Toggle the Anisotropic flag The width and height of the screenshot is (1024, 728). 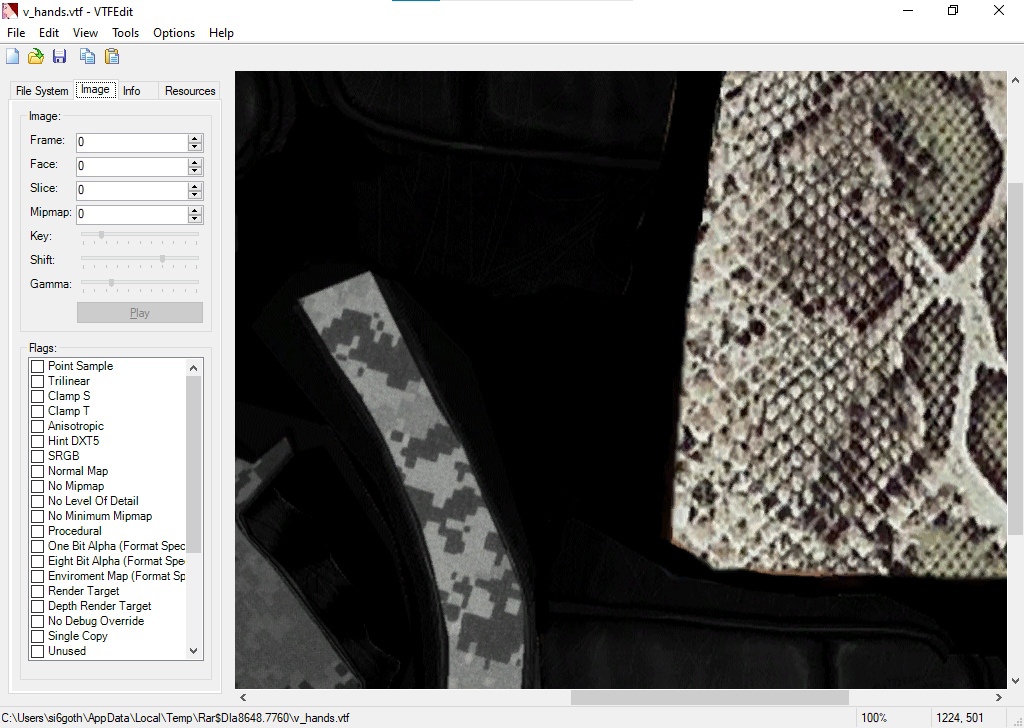38,426
